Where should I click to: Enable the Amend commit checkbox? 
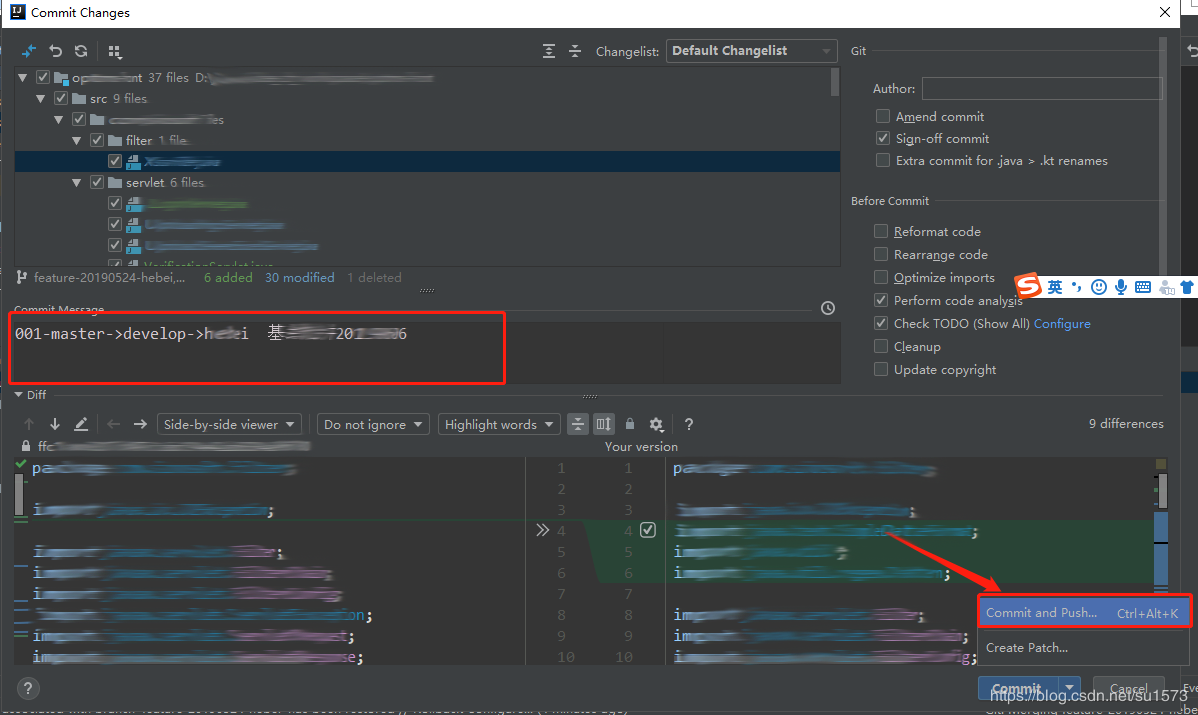coord(882,117)
